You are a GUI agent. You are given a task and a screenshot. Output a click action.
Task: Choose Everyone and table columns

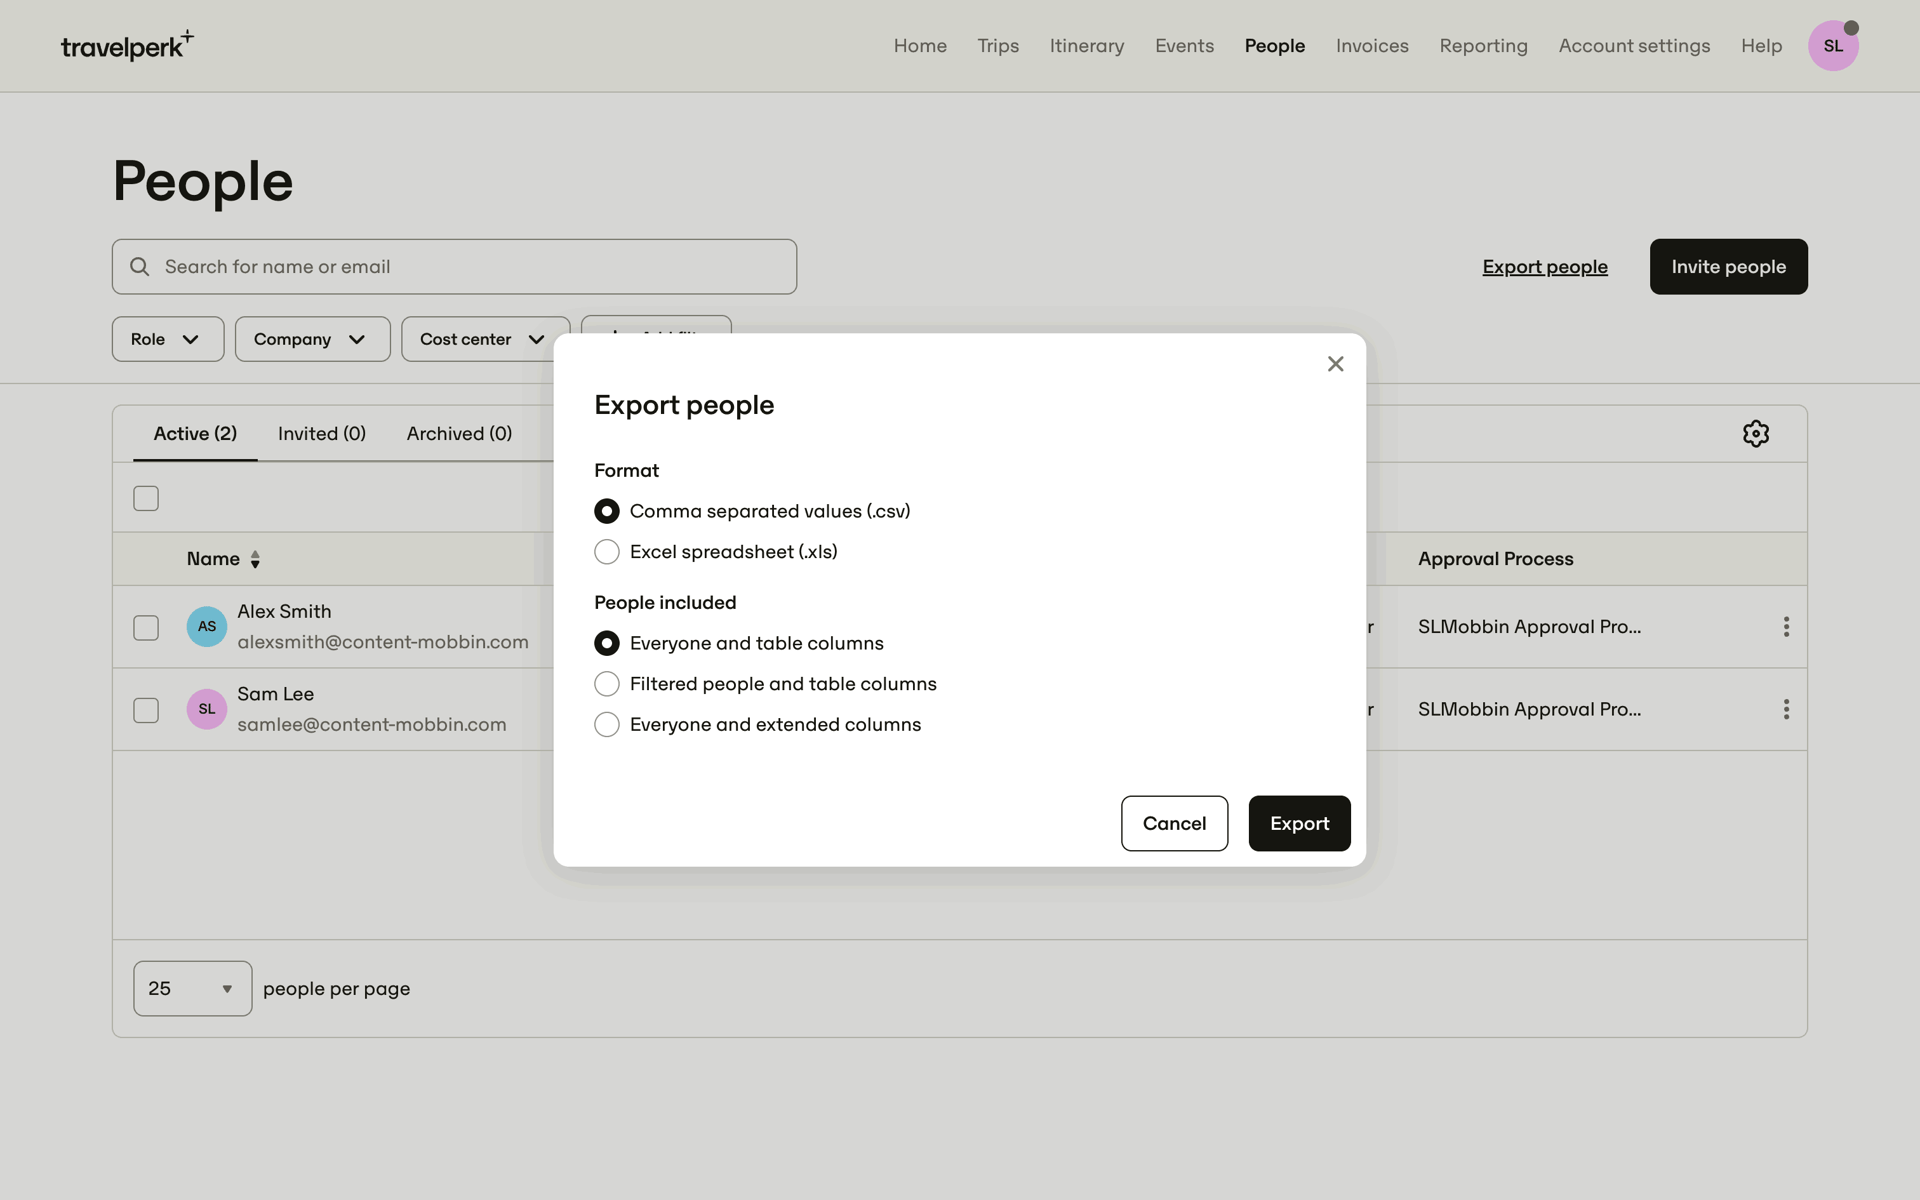coord(607,643)
